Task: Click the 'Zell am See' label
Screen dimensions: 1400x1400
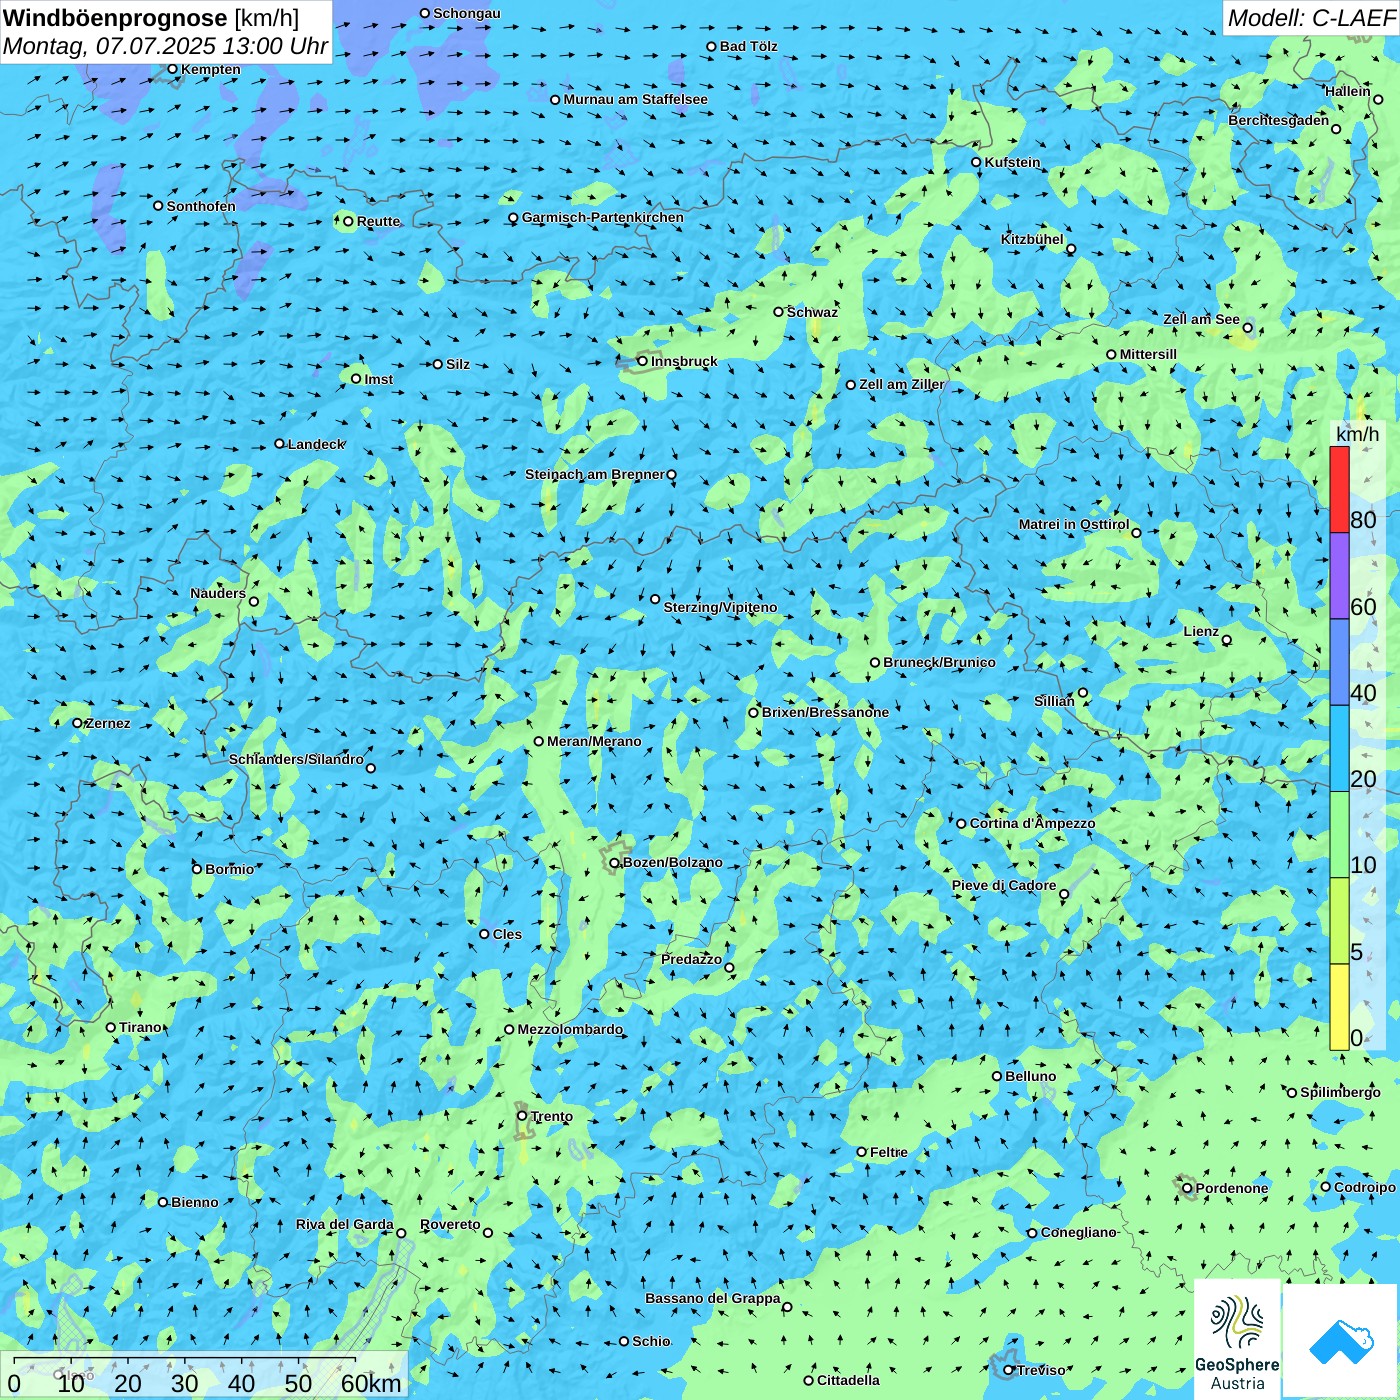Action: pyautogui.click(x=1201, y=319)
